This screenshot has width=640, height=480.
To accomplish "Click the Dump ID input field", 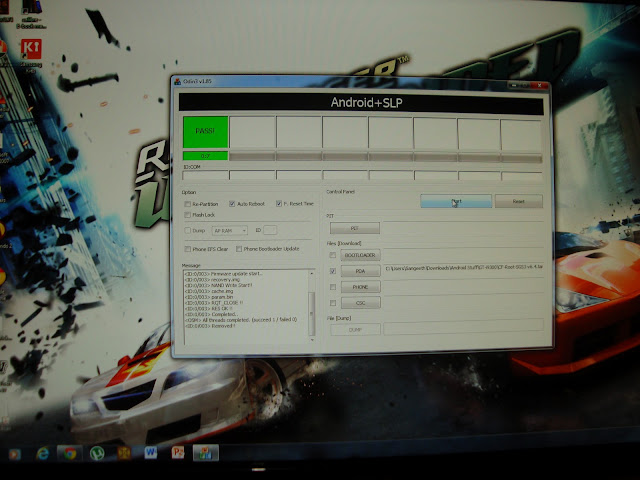I will [270, 230].
